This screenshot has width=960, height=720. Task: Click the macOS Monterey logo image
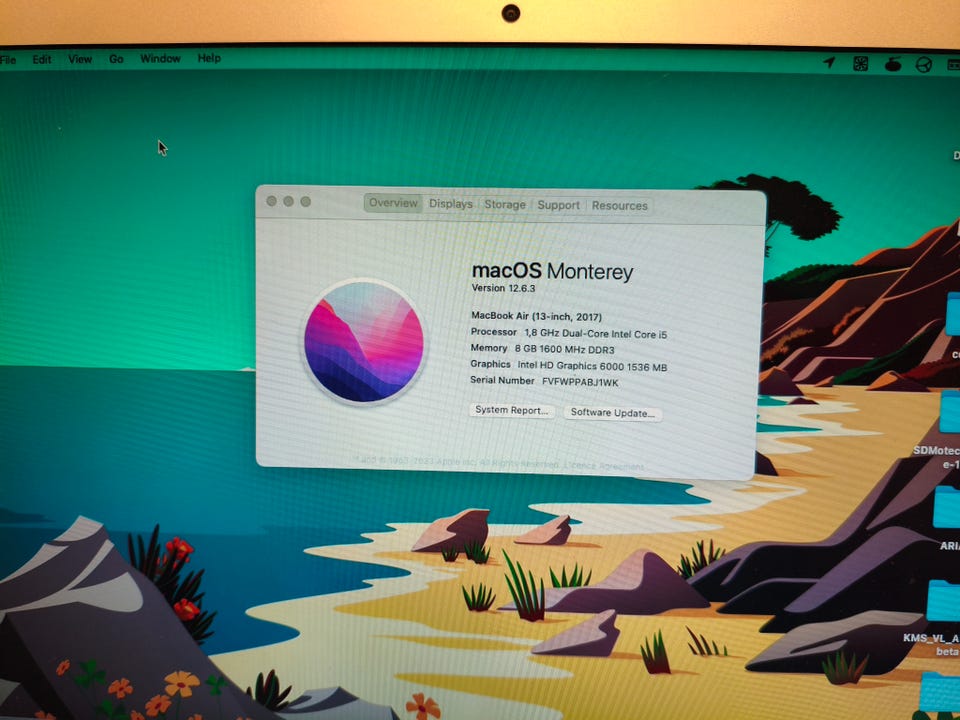click(x=364, y=341)
